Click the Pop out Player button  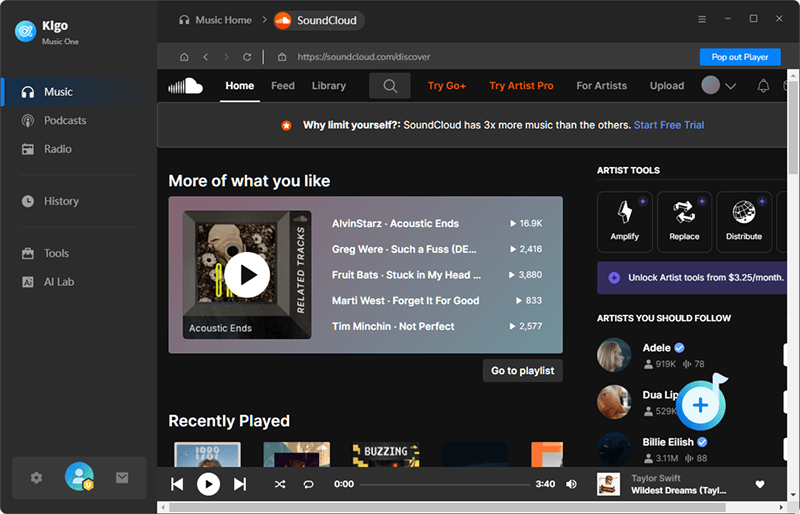coord(740,57)
